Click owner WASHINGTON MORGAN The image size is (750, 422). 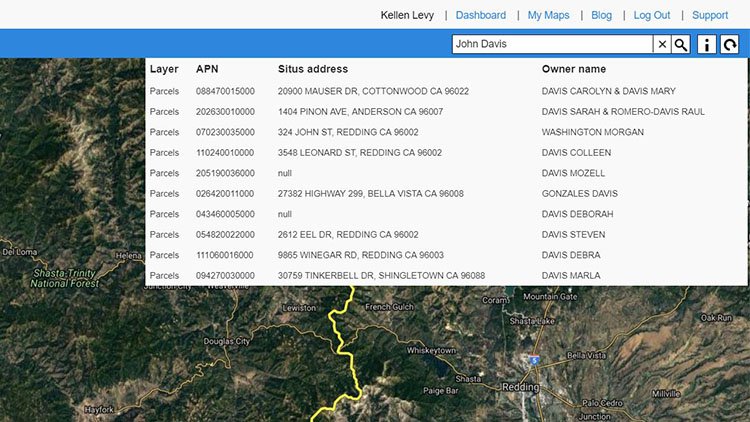[x=593, y=132]
